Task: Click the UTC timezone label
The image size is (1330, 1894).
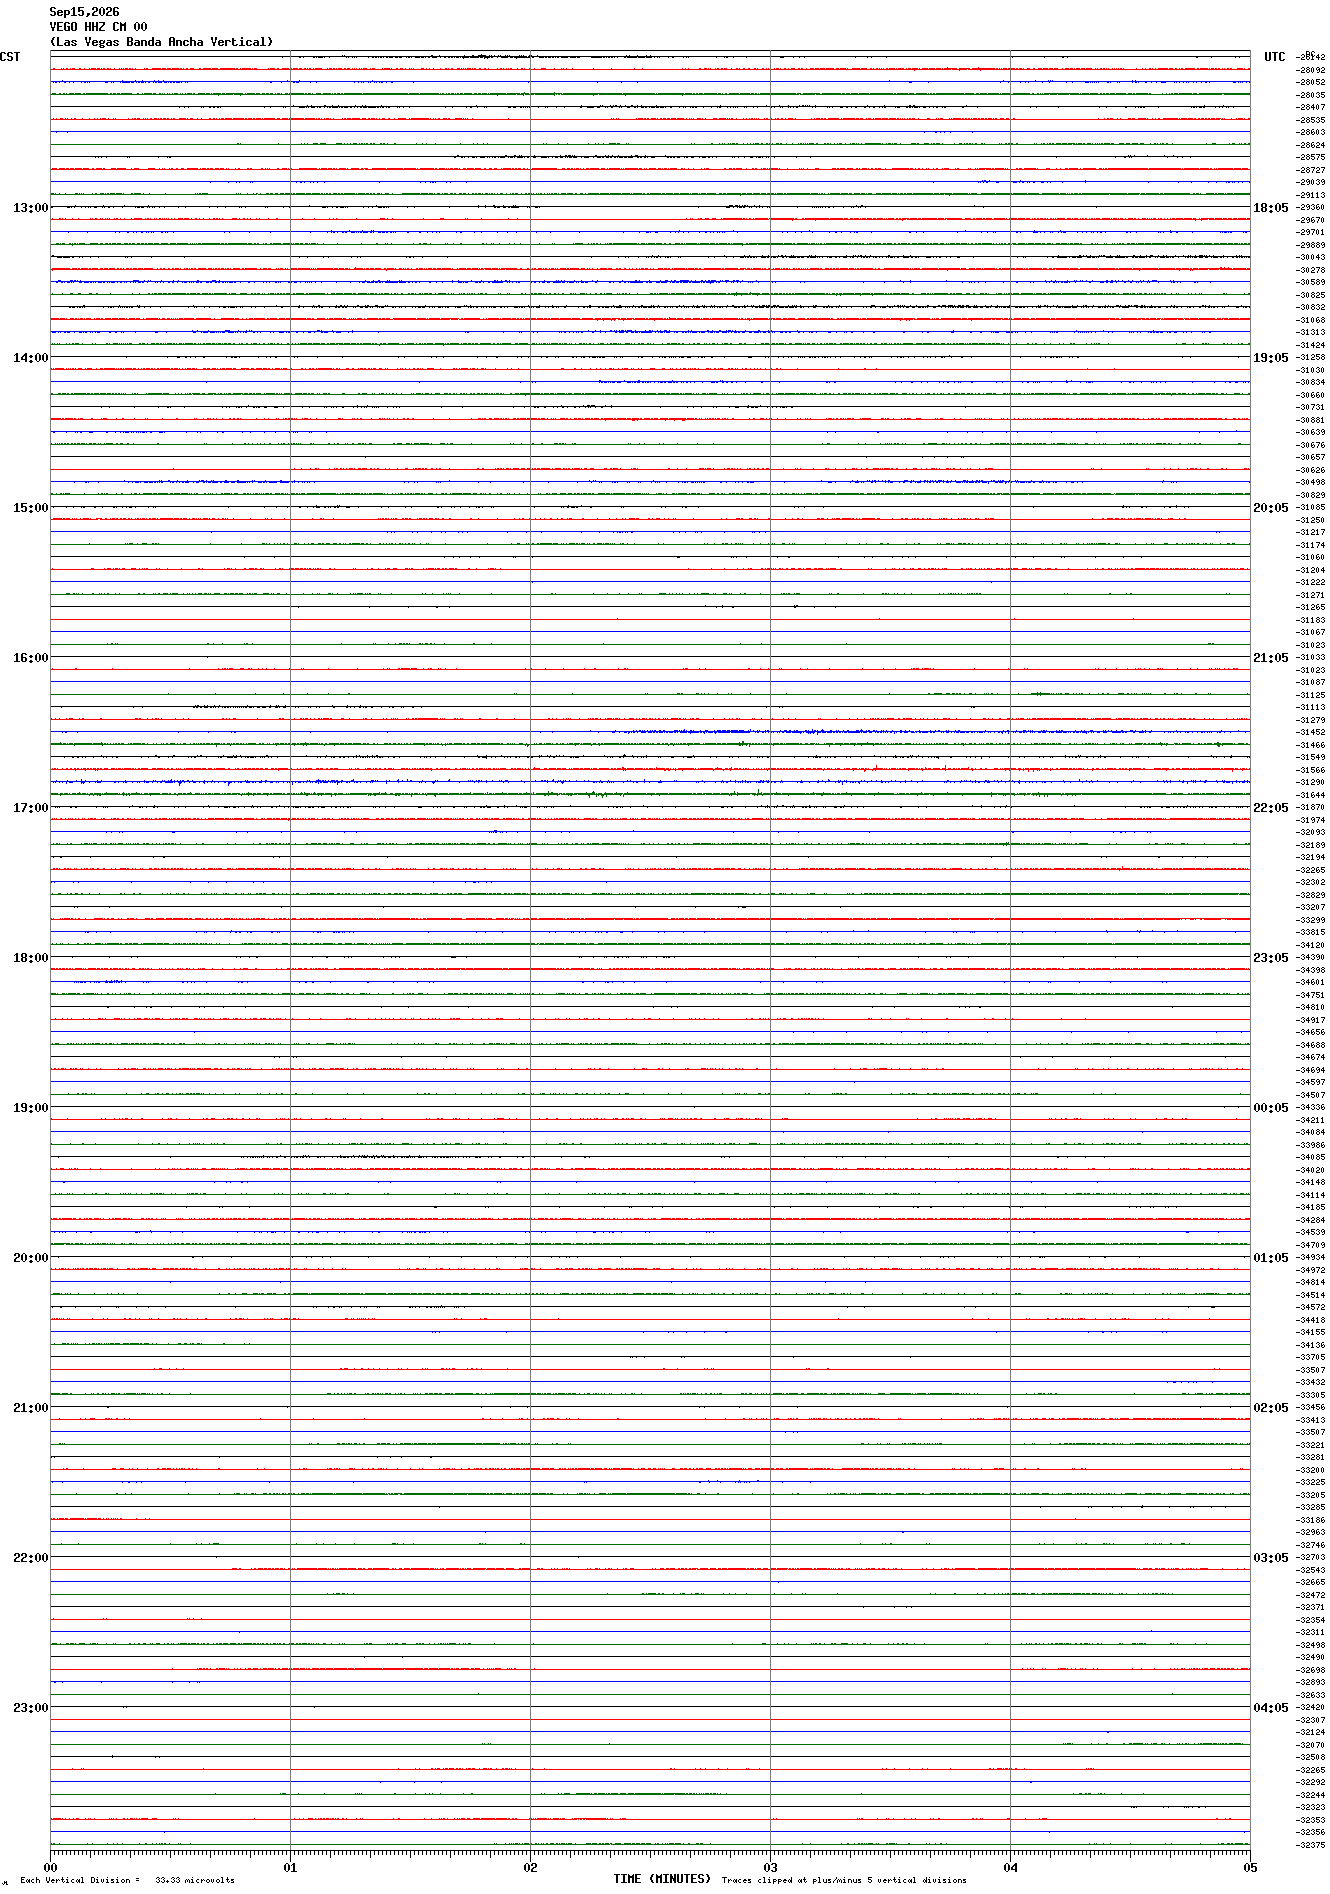Action: pos(1274,57)
